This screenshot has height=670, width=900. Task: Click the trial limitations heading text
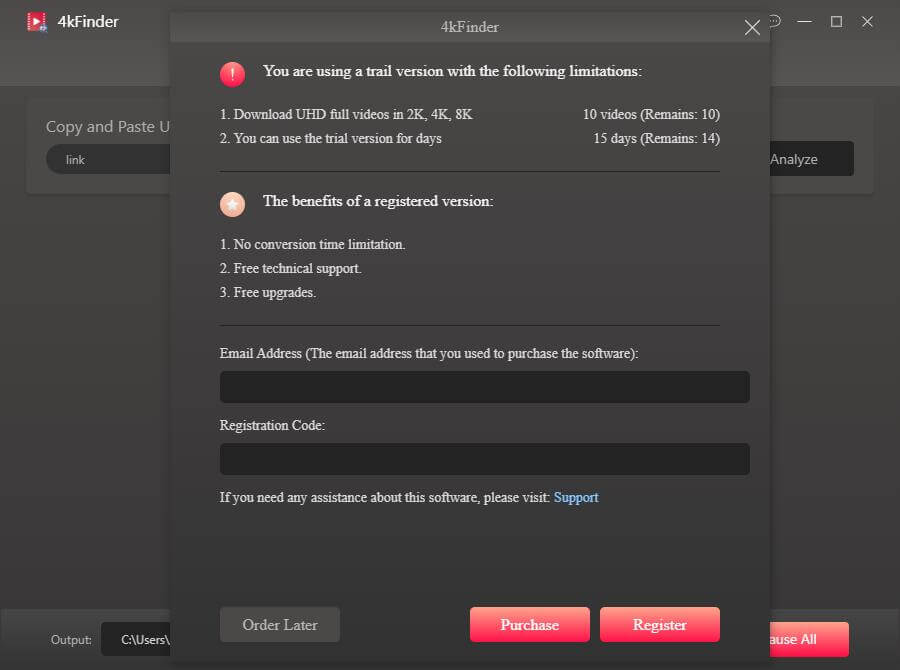452,71
